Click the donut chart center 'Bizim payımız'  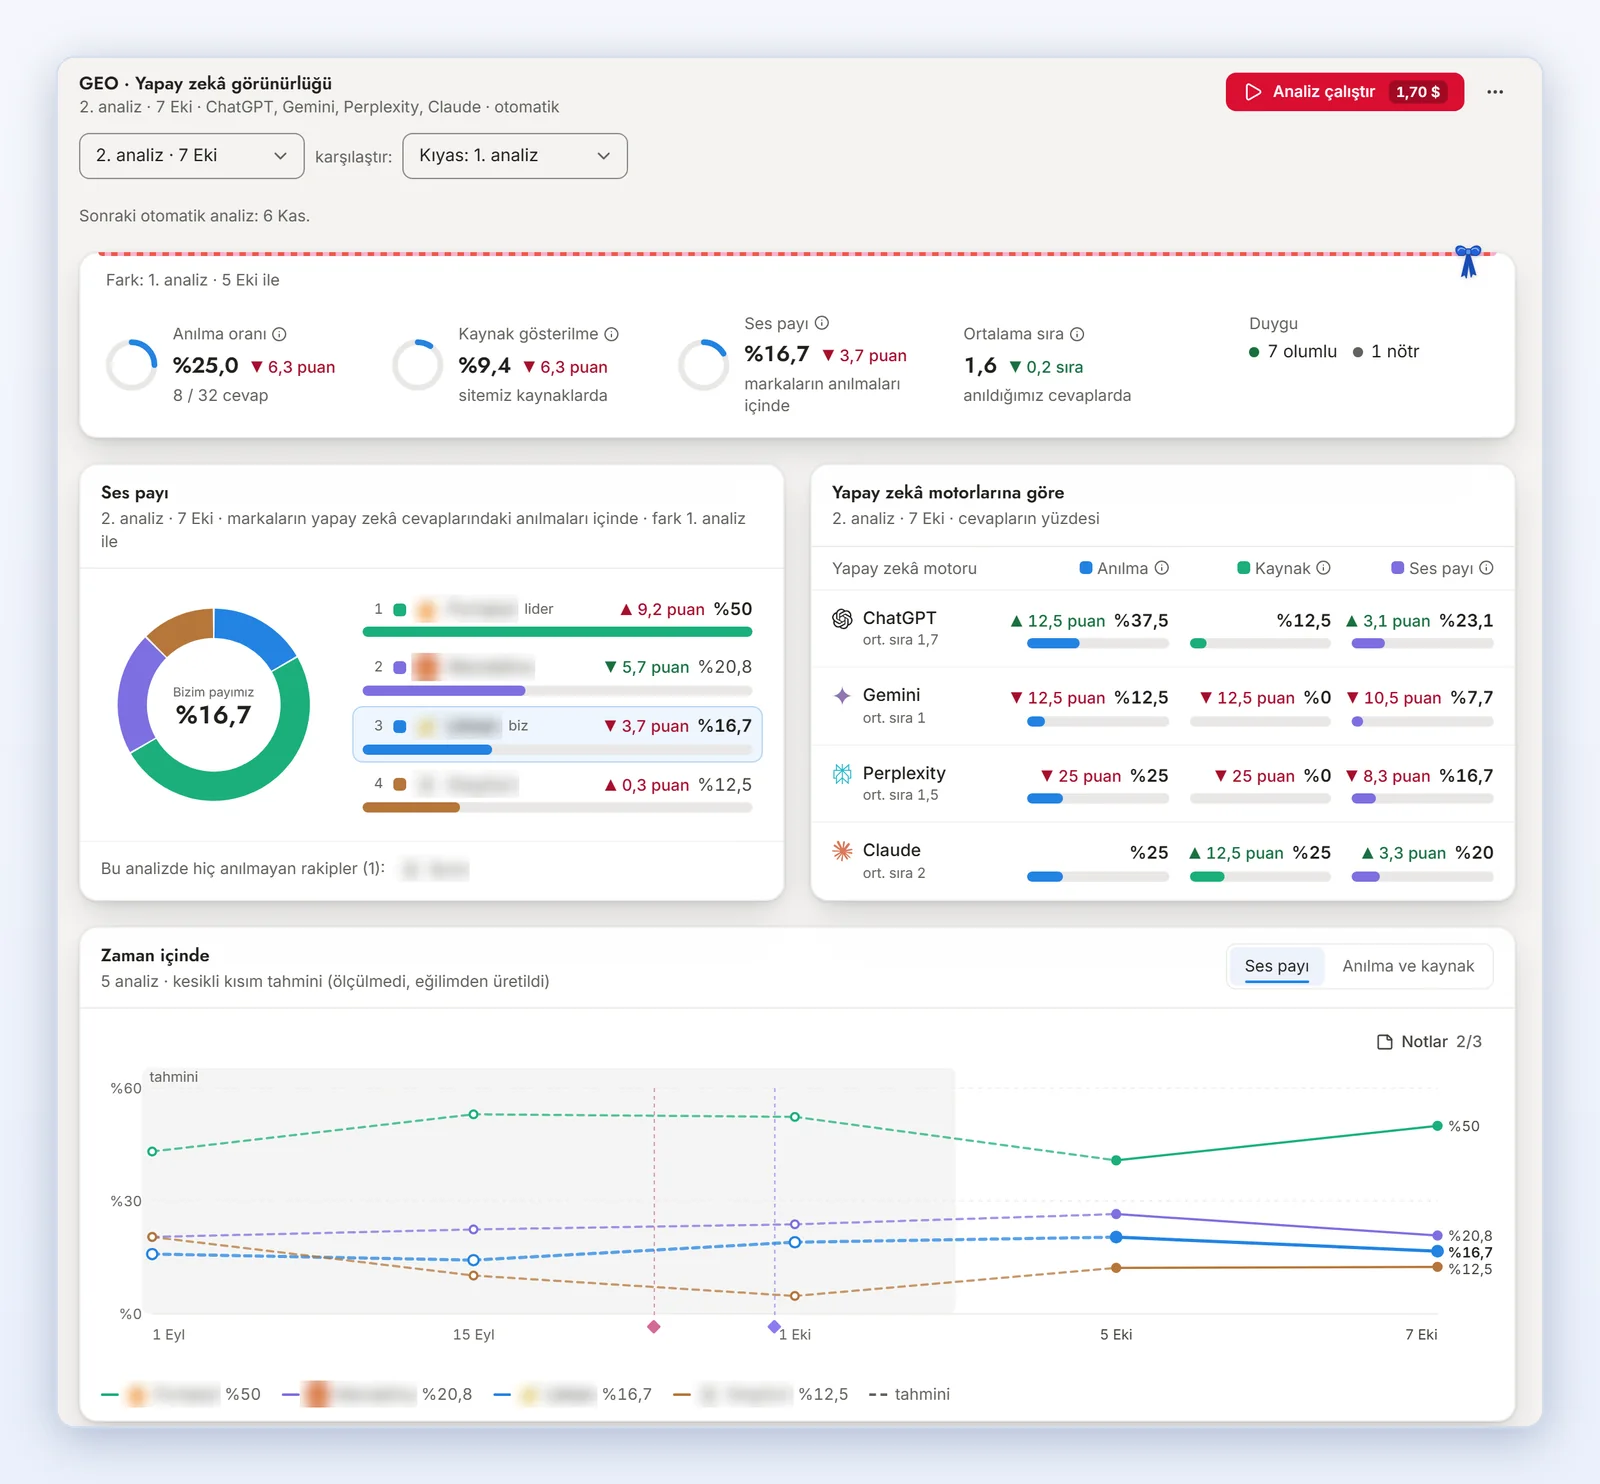point(213,706)
